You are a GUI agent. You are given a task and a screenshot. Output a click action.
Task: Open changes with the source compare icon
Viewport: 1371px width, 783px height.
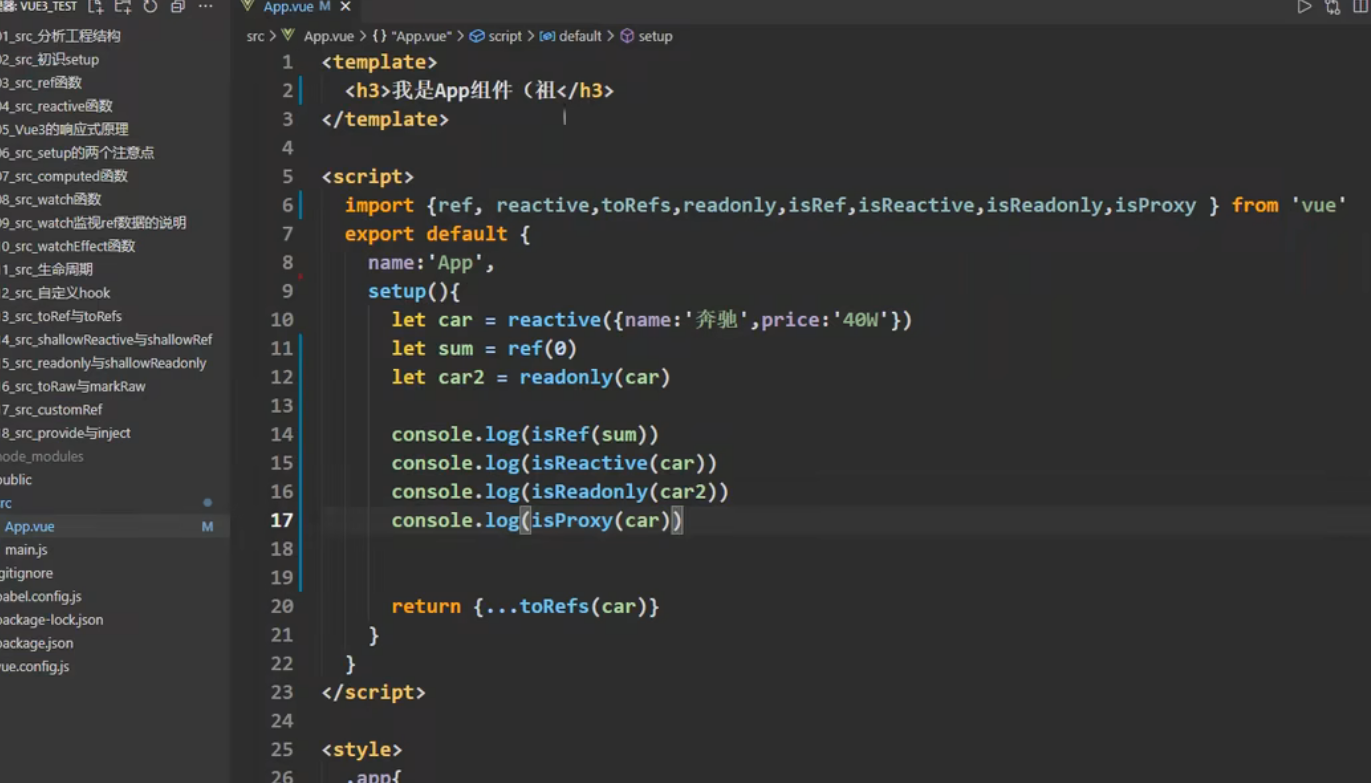coord(1332,7)
